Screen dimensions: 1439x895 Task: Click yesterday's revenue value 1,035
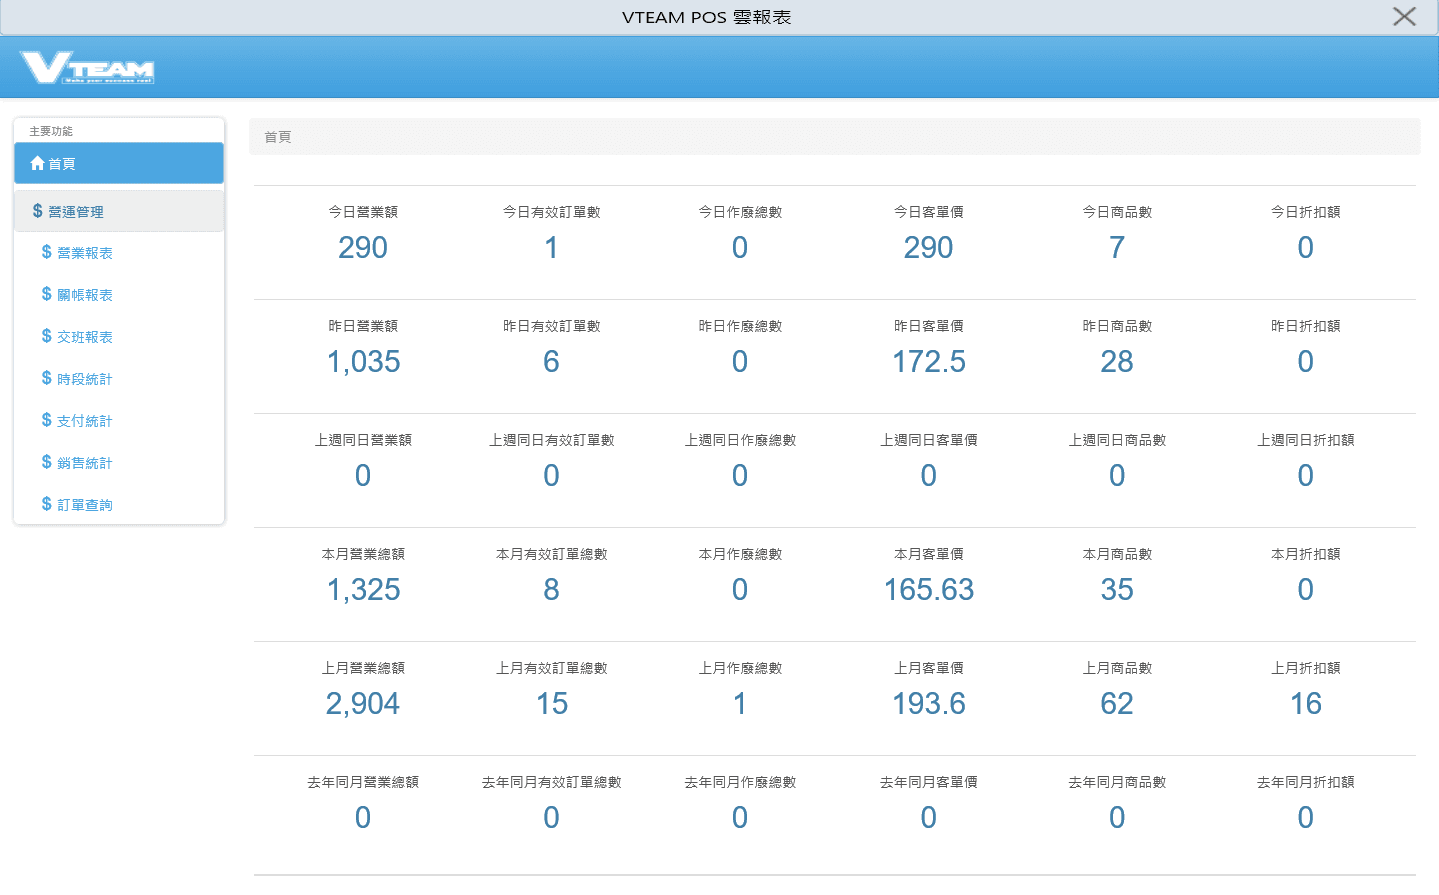click(363, 362)
